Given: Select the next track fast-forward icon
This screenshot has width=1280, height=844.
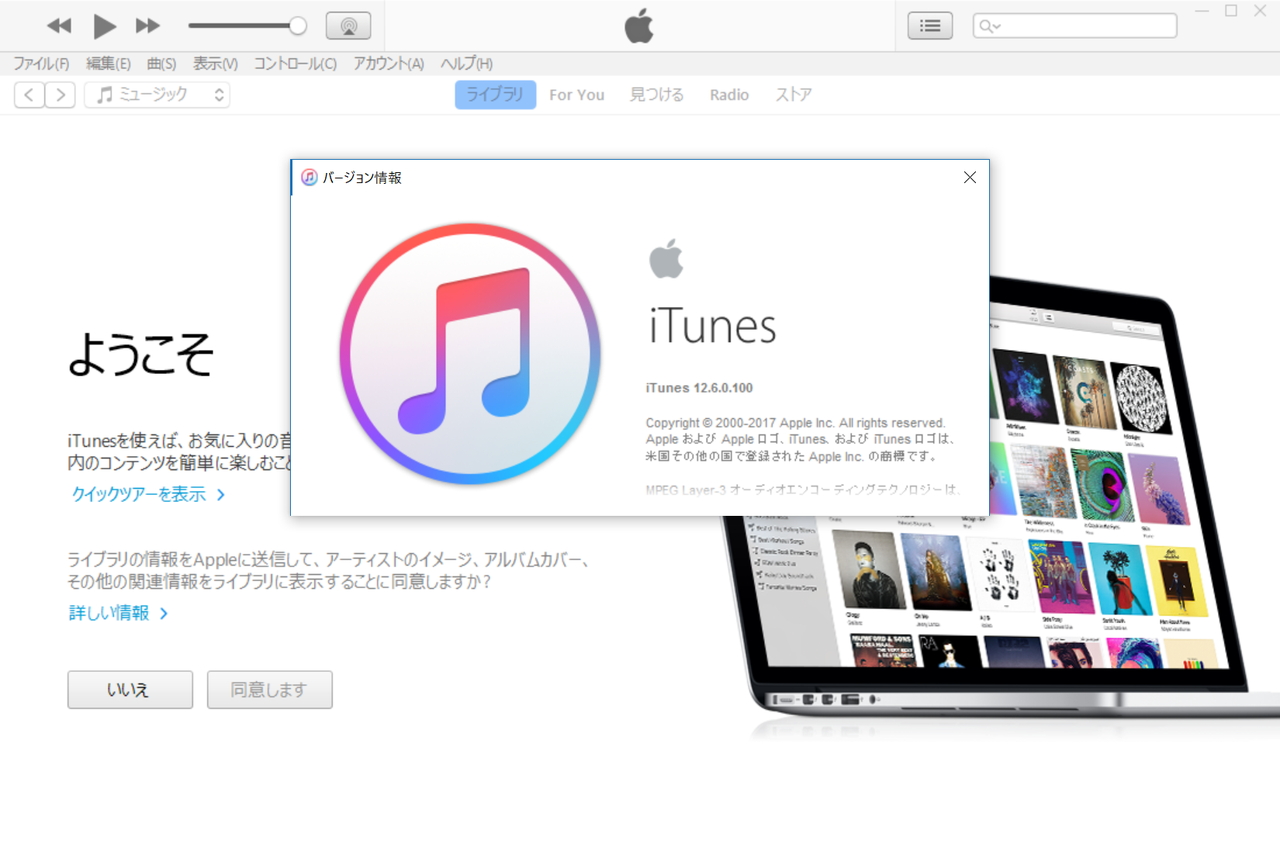Looking at the screenshot, I should coord(148,26).
